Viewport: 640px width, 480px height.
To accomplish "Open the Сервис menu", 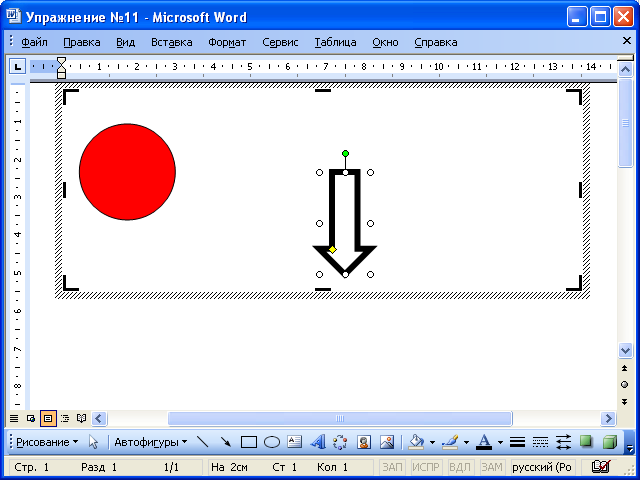I will click(280, 42).
